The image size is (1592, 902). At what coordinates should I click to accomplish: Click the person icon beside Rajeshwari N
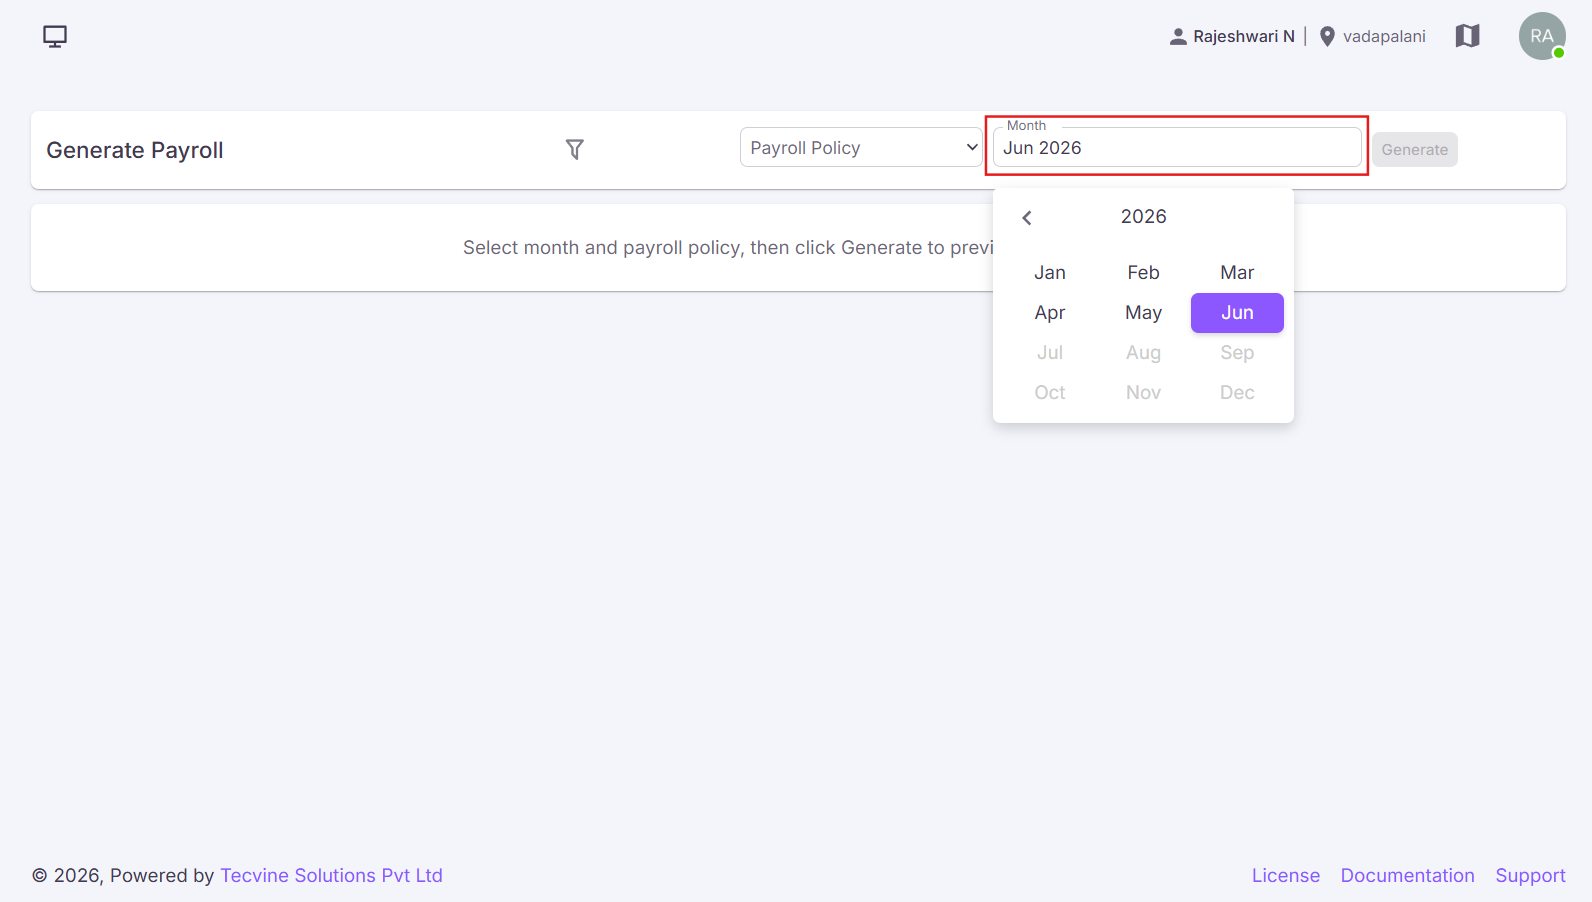[1178, 37]
